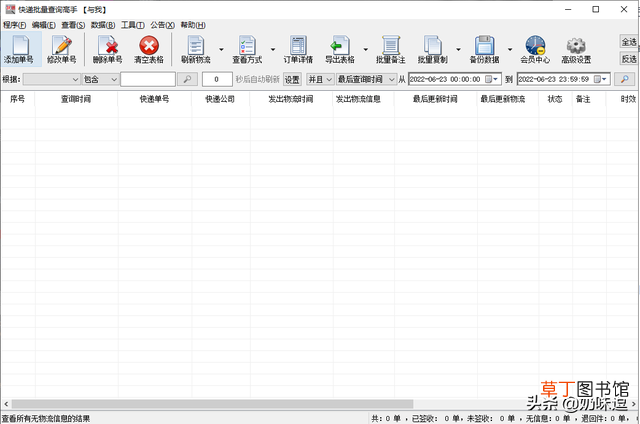Image resolution: width=640 pixels, height=424 pixels.
Task: Open the 公告(X) menu
Action: 162,25
